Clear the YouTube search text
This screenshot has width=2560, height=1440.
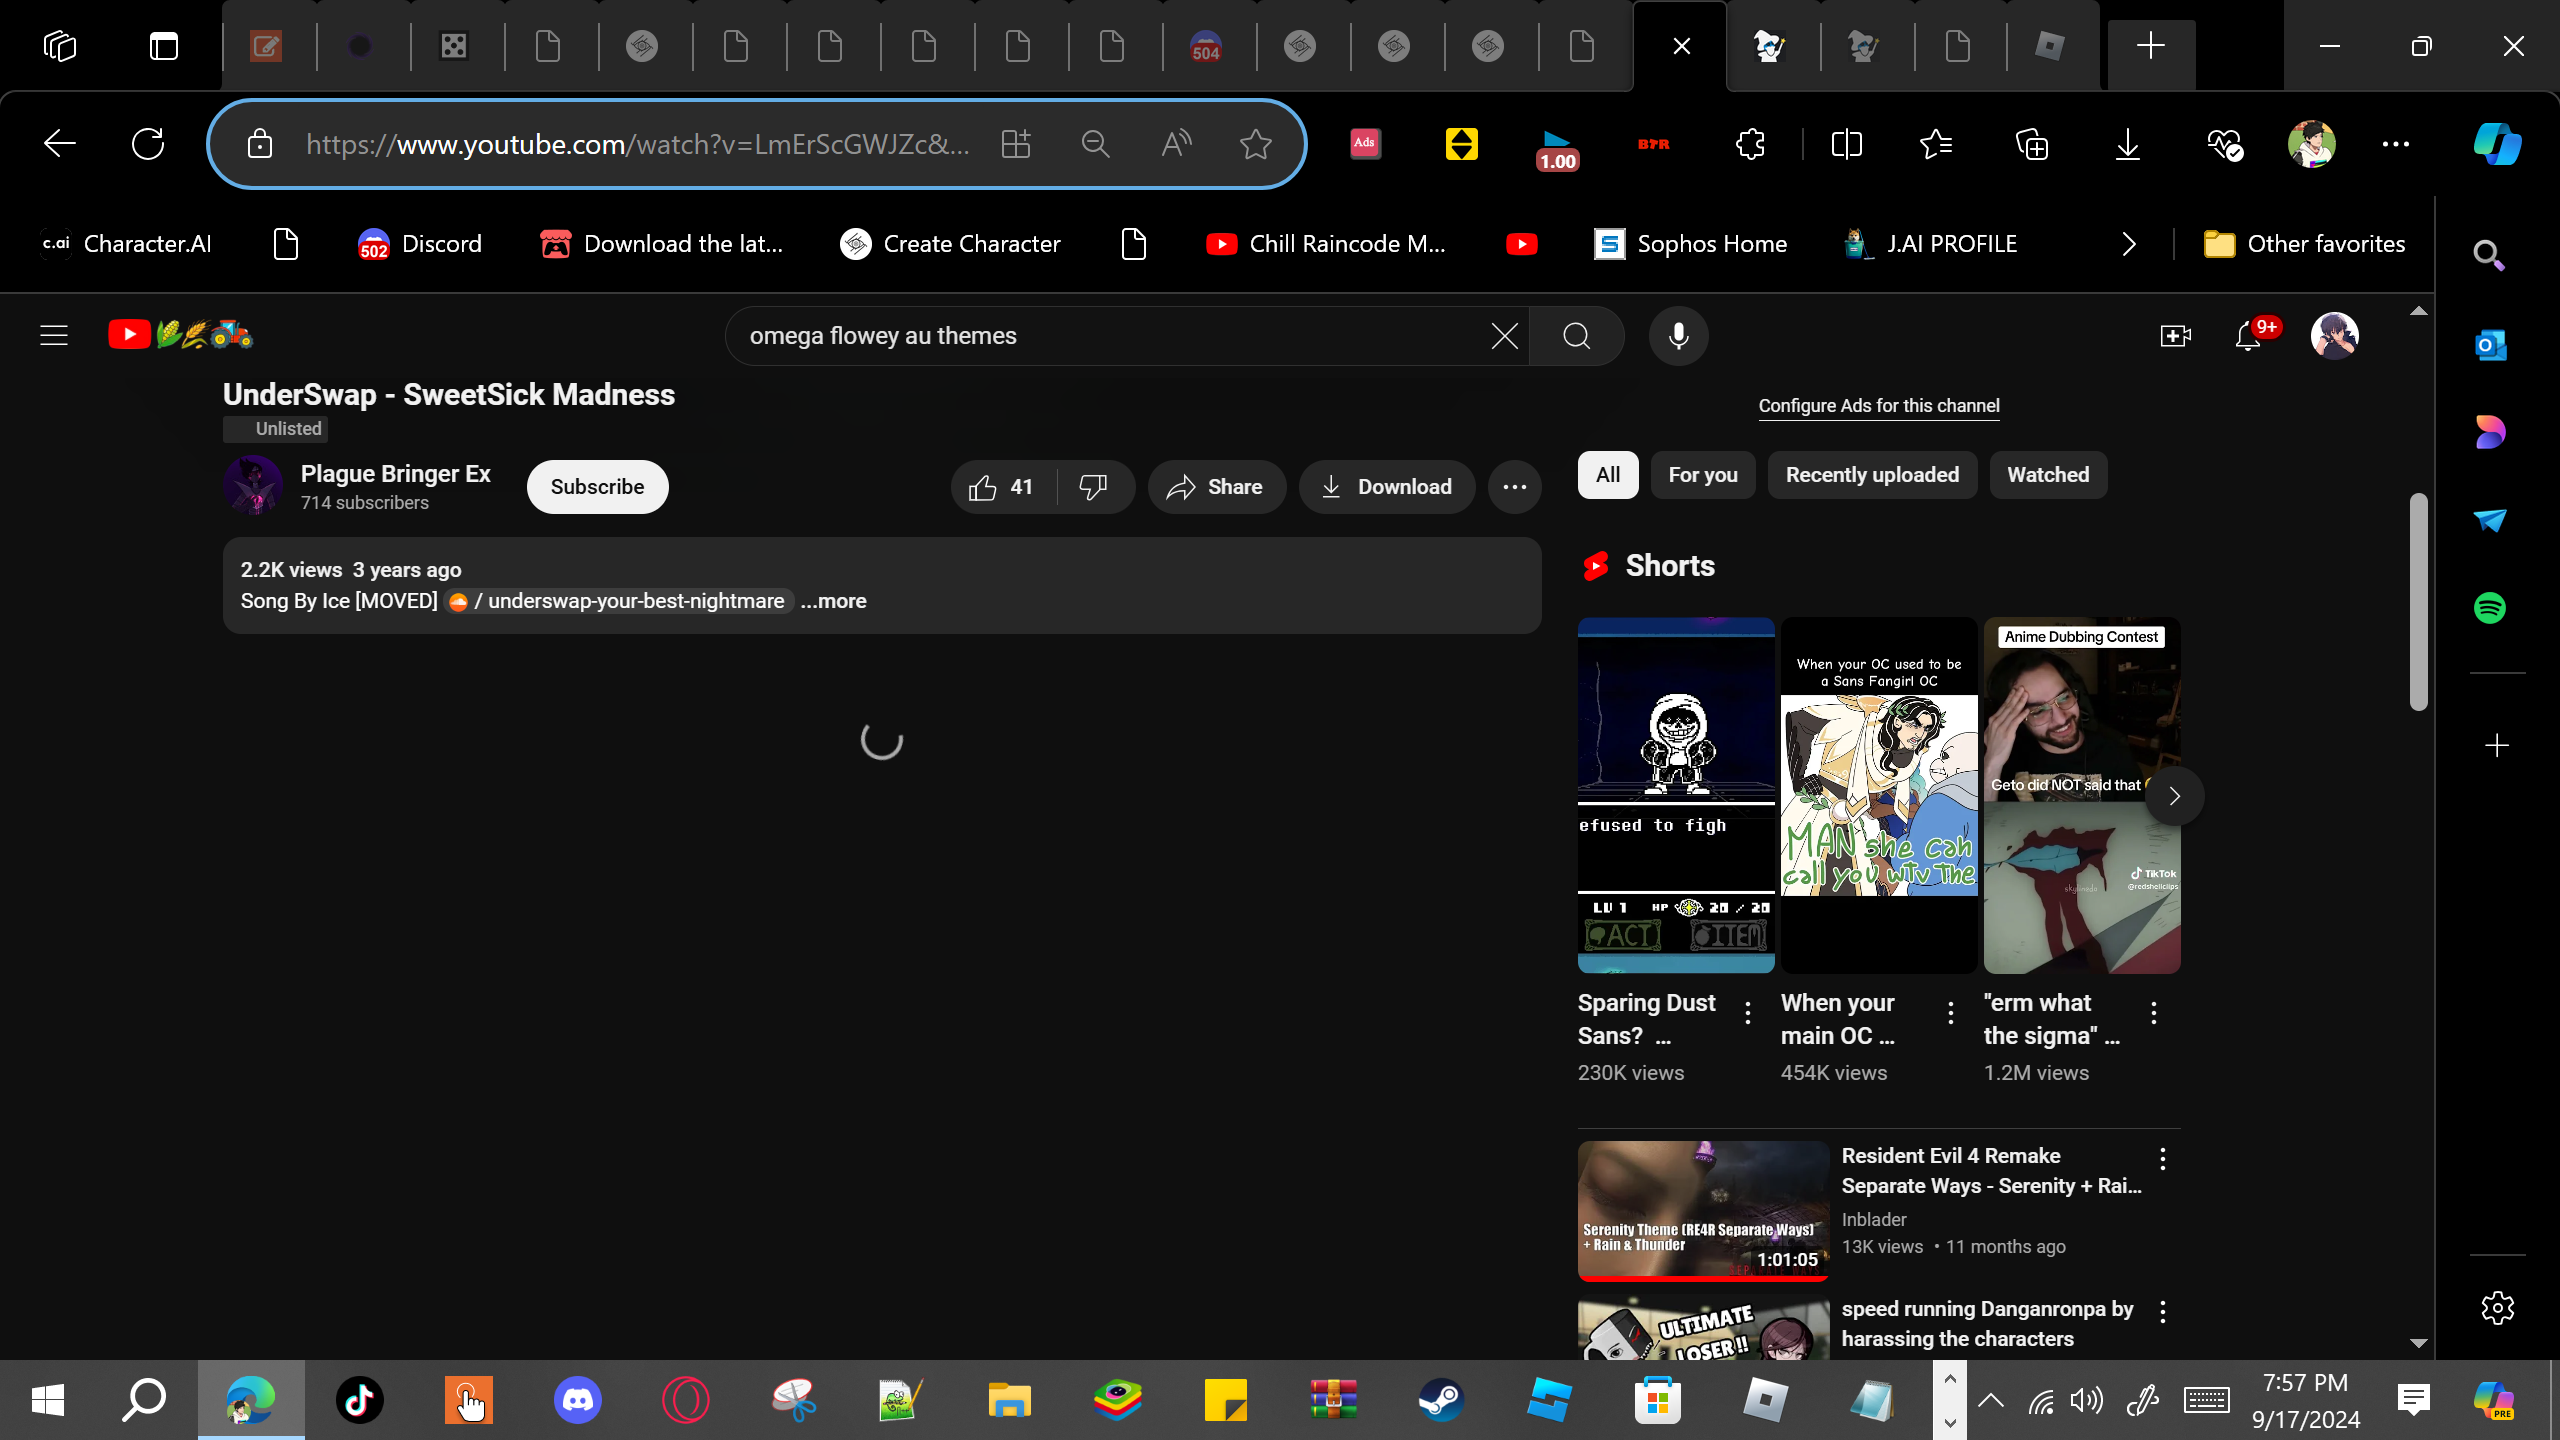pyautogui.click(x=1504, y=336)
